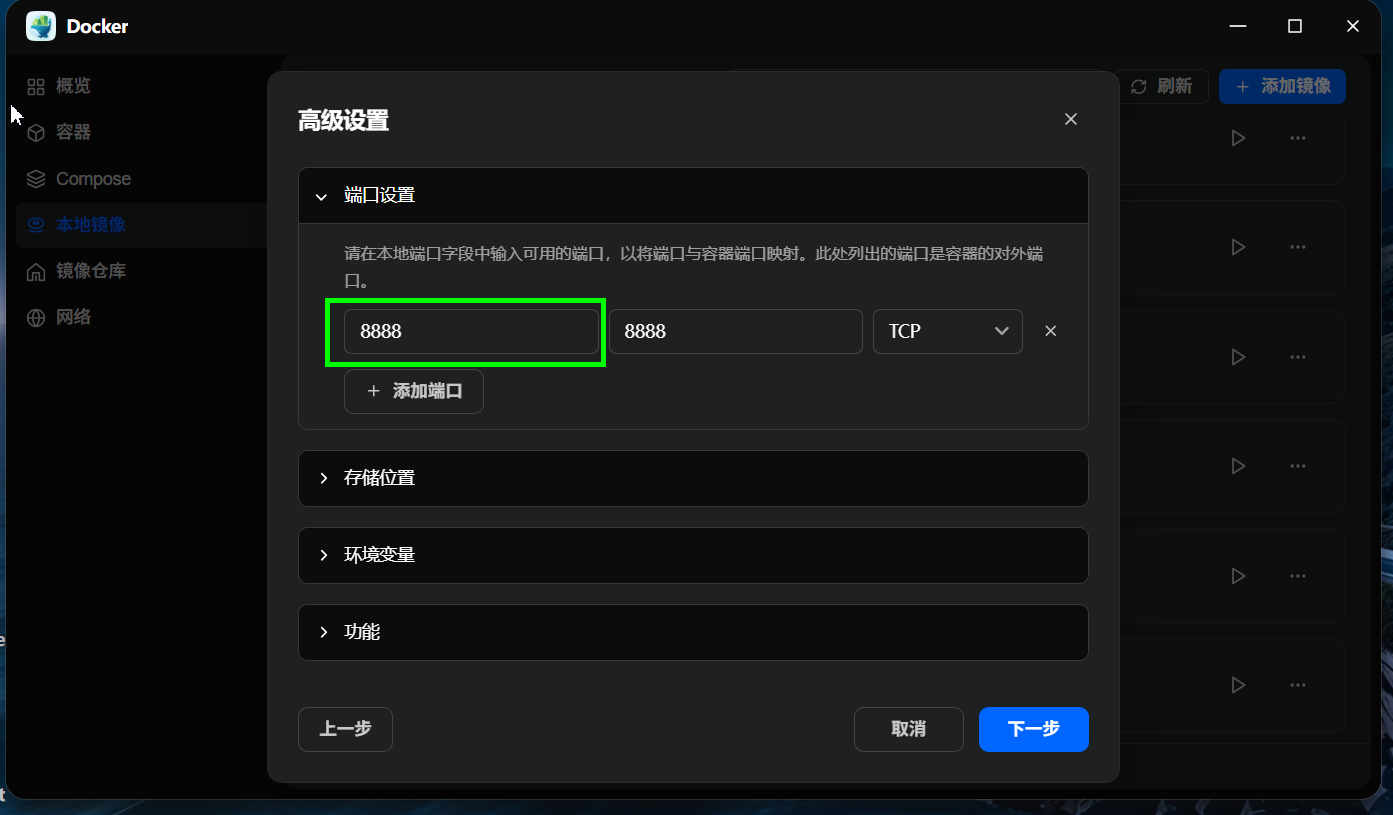
Task: Open the 概览 overview panel icon
Action: pyautogui.click(x=35, y=86)
